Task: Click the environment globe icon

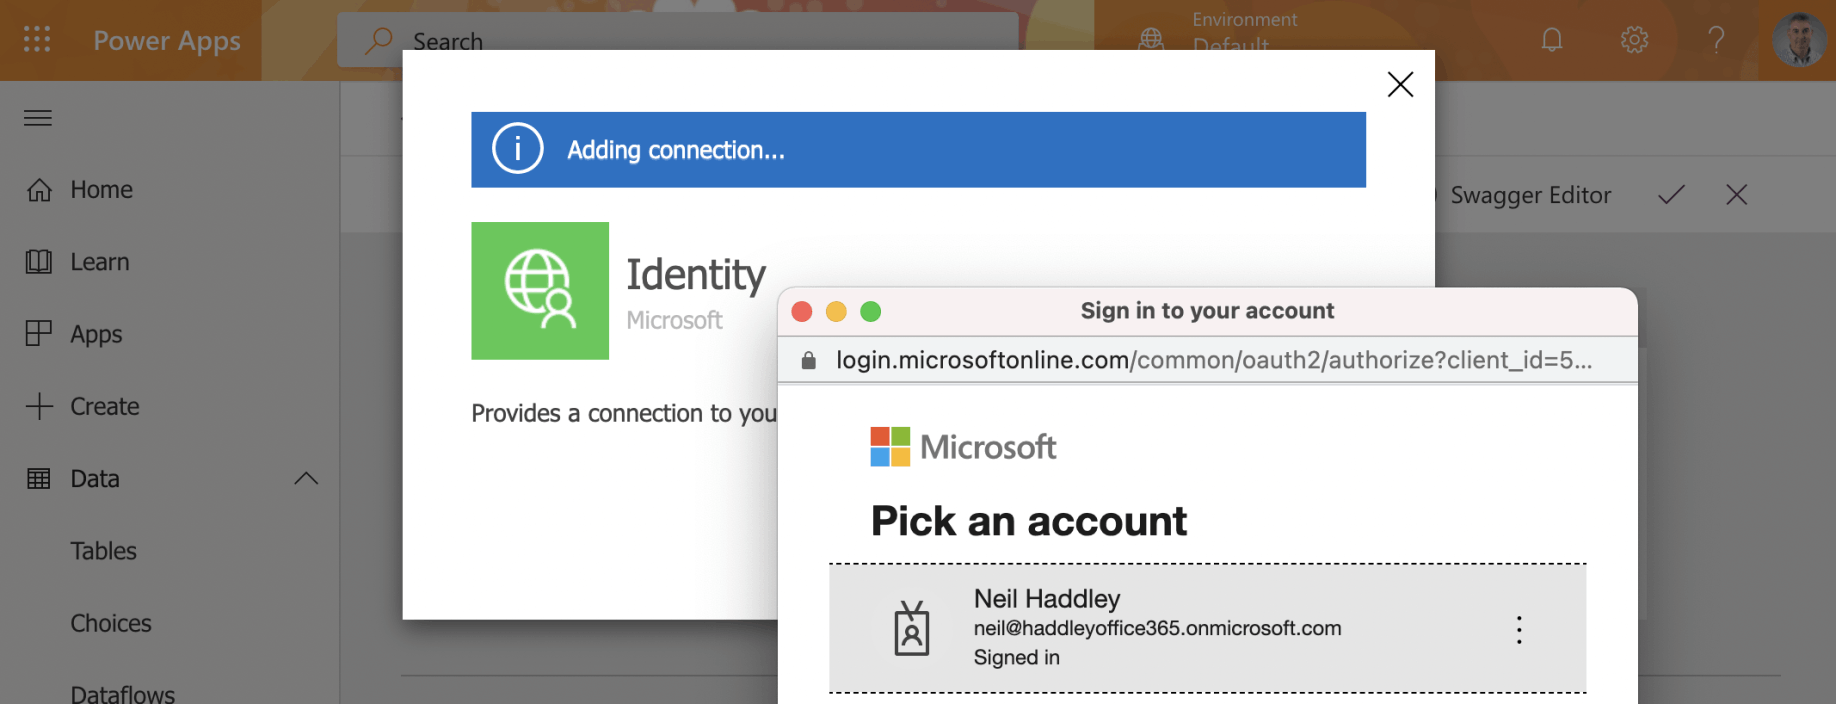Action: click(1152, 39)
